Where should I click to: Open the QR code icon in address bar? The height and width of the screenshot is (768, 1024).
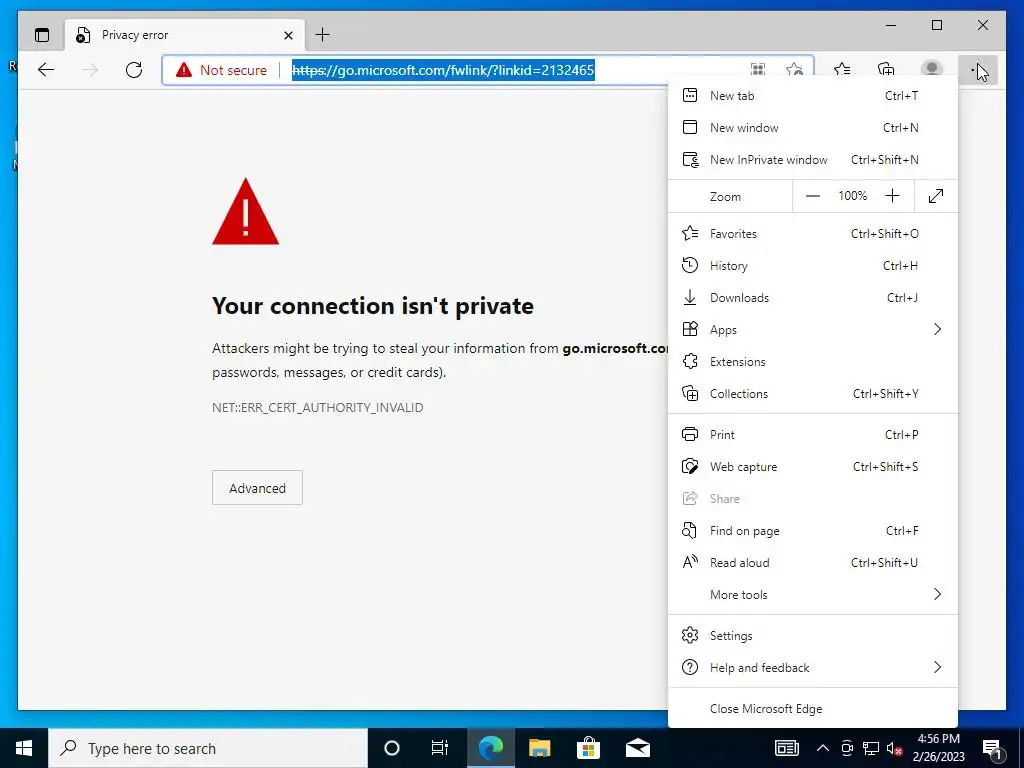click(x=758, y=69)
